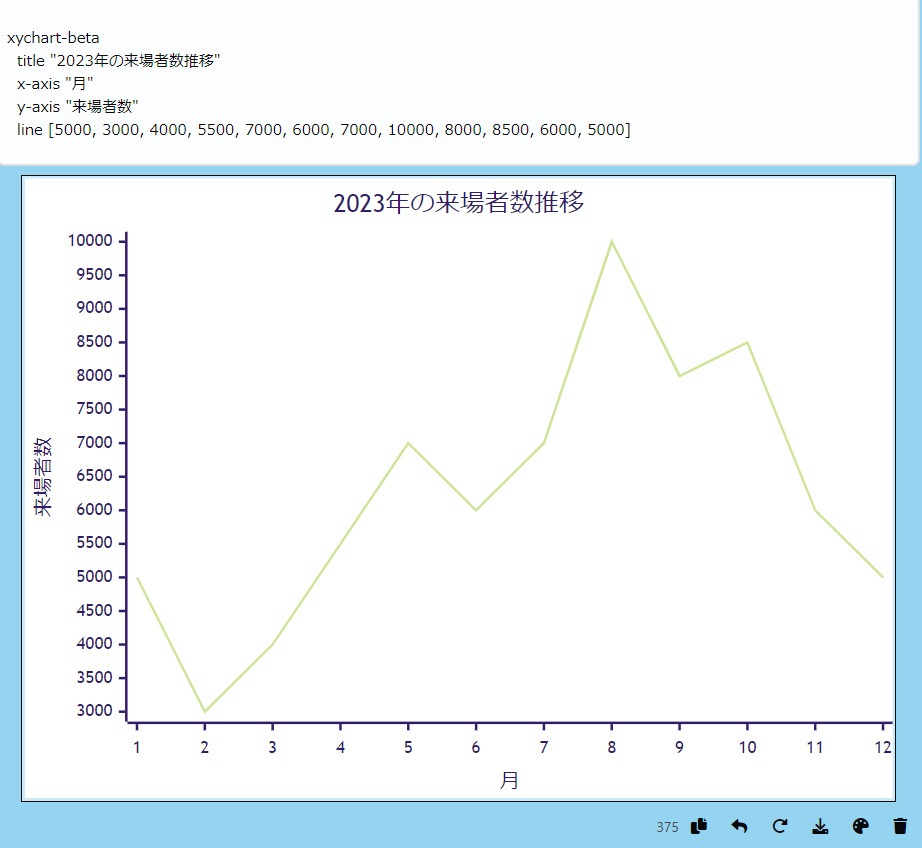
Task: Click the title code line in editor
Action: coord(118,61)
